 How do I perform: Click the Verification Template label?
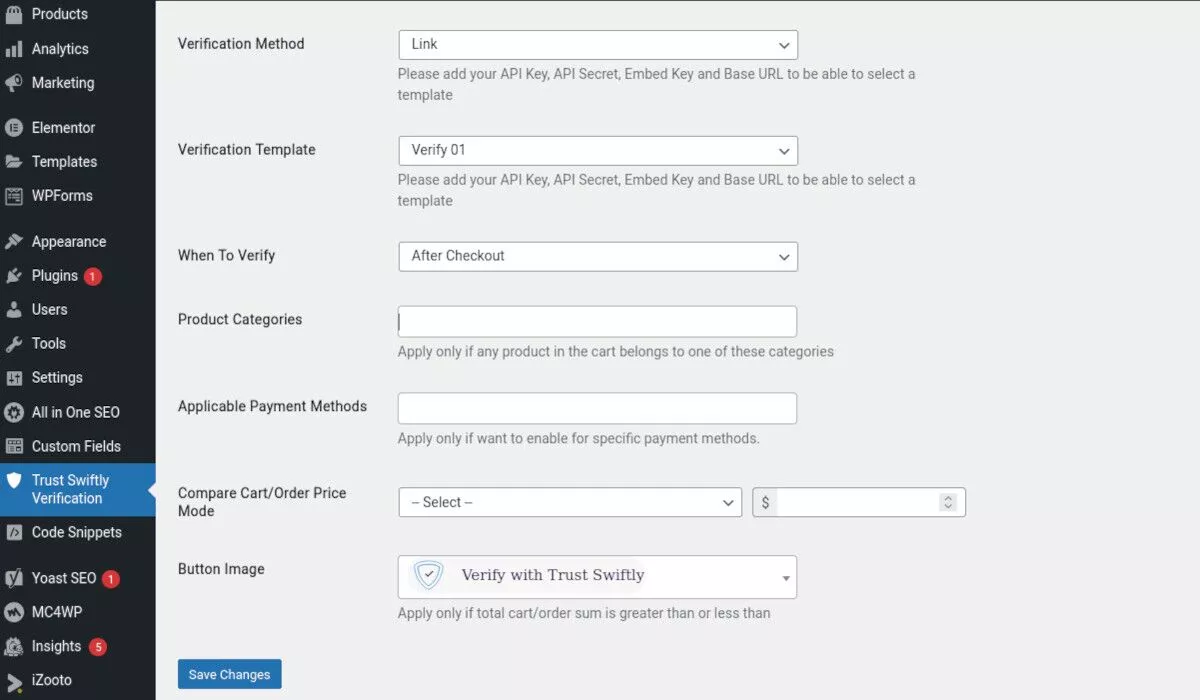[247, 150]
